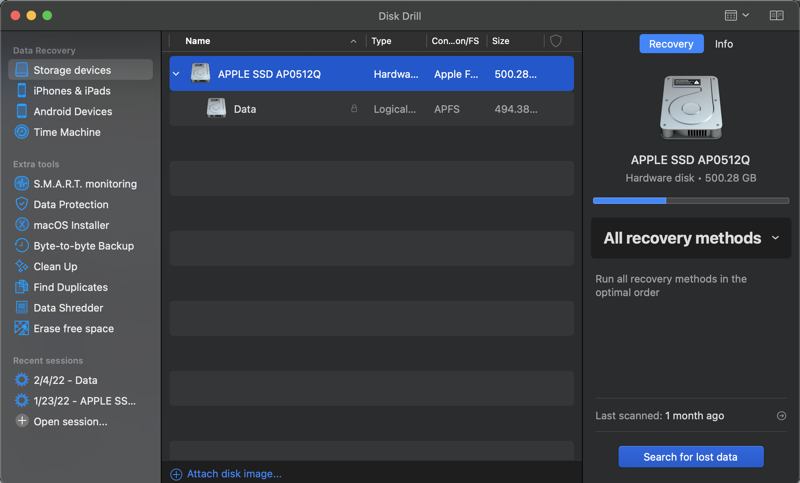Viewport: 800px width, 483px height.
Task: Click the disk usage progress bar
Action: click(x=691, y=201)
